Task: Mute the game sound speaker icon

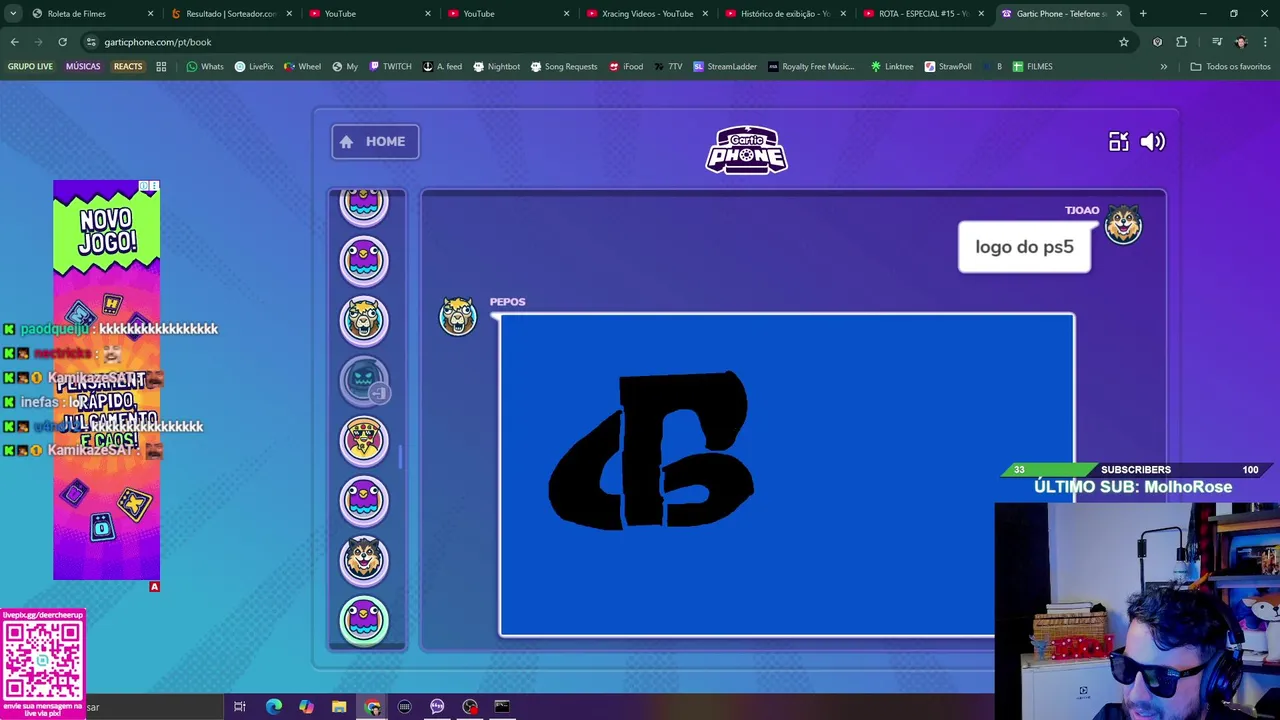Action: click(1152, 142)
